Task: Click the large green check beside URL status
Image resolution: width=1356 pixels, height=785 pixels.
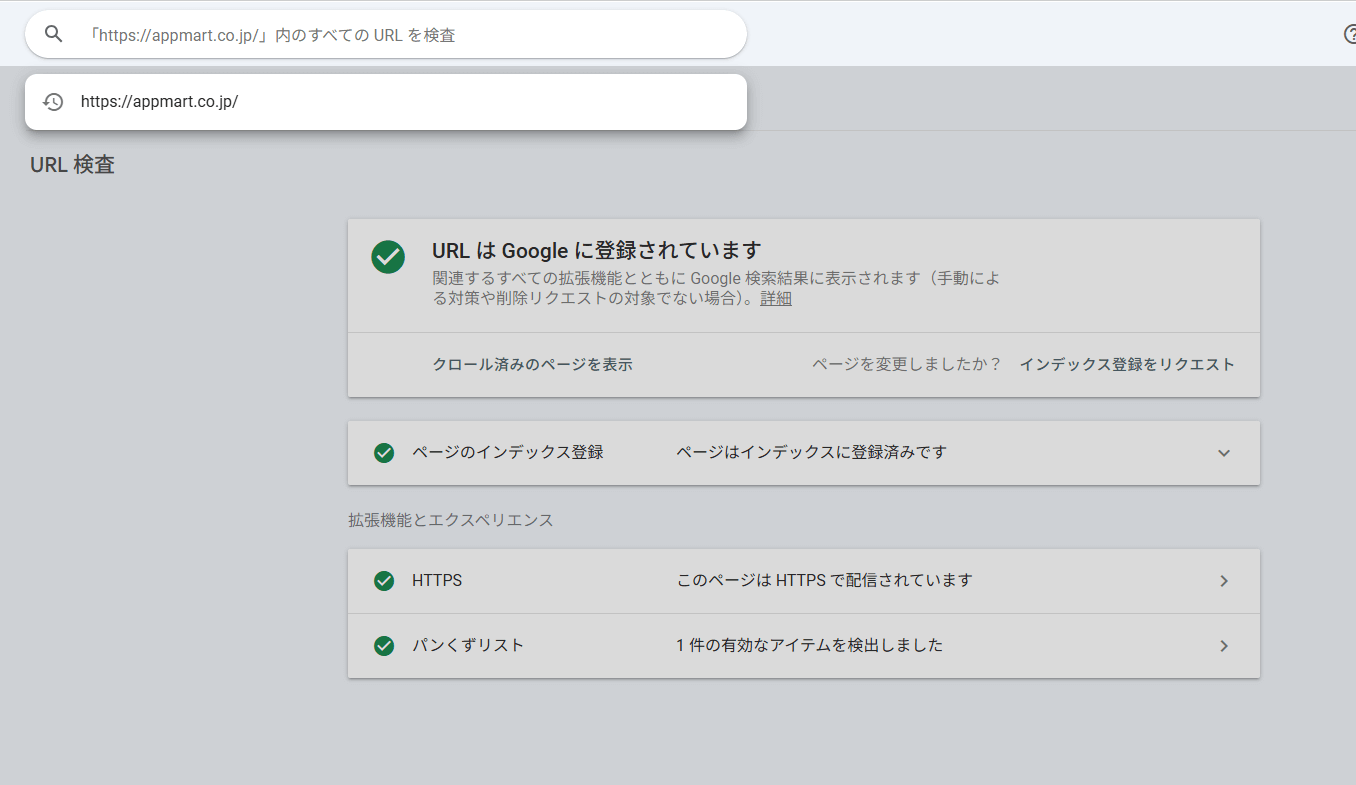Action: (x=388, y=256)
